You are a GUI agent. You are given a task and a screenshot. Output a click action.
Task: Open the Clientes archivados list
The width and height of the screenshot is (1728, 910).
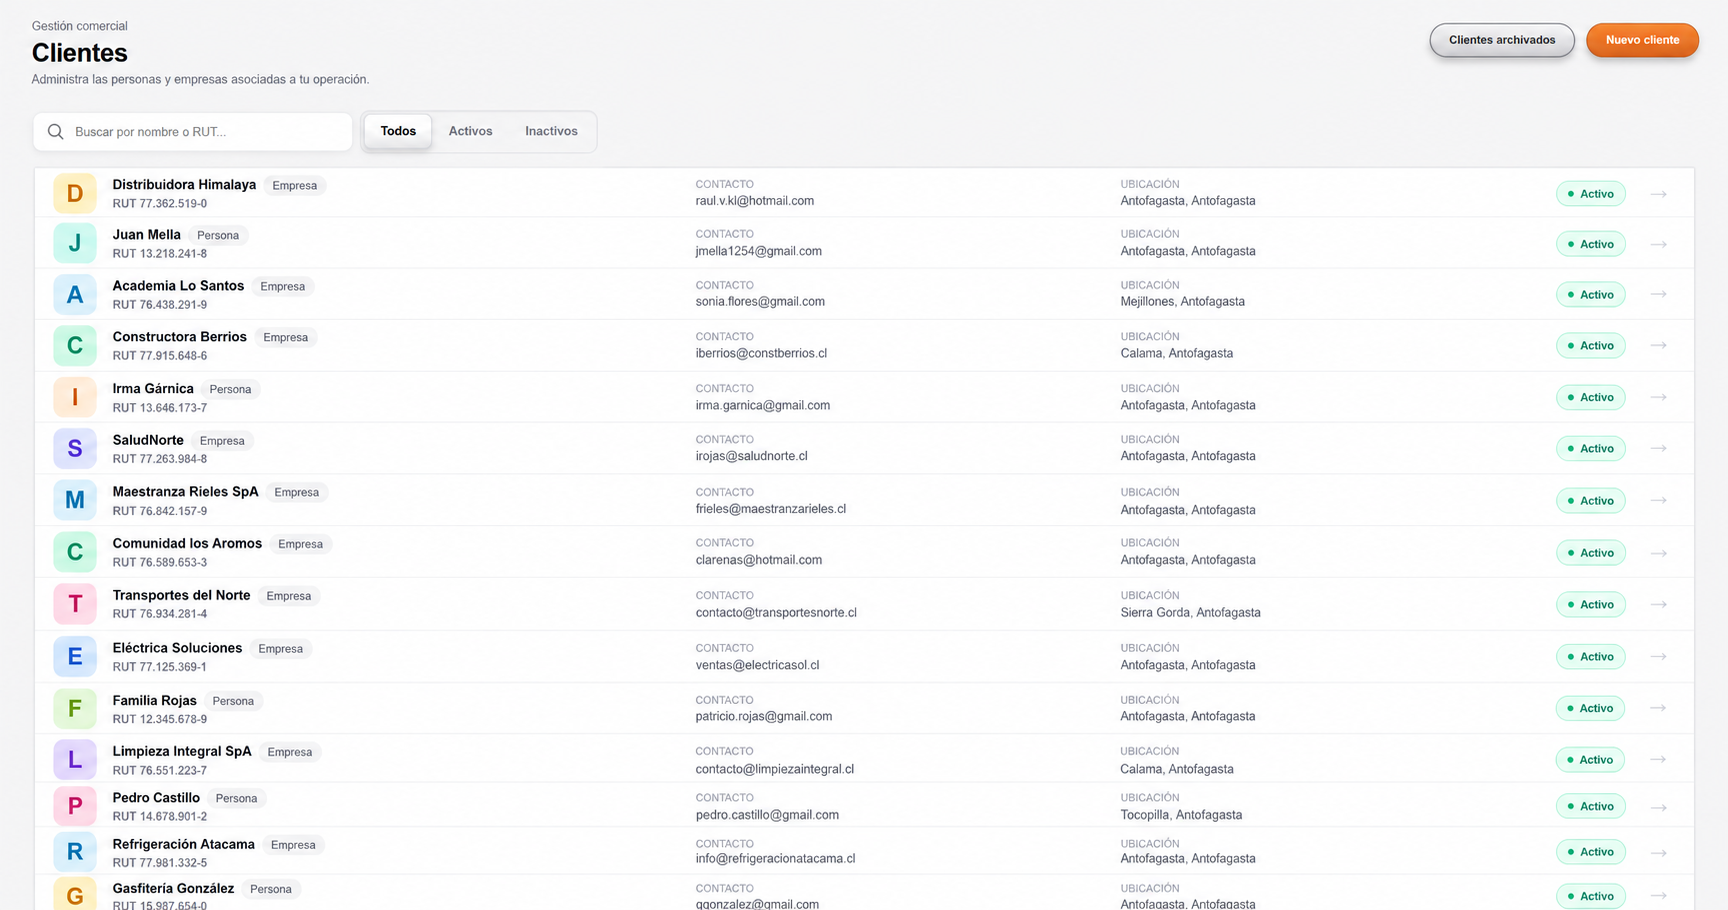pos(1502,40)
